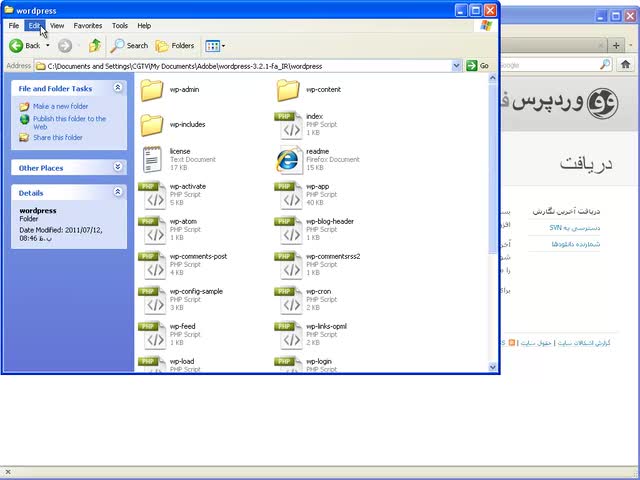Open the browser tab list dropdown arrow

pos(631,45)
